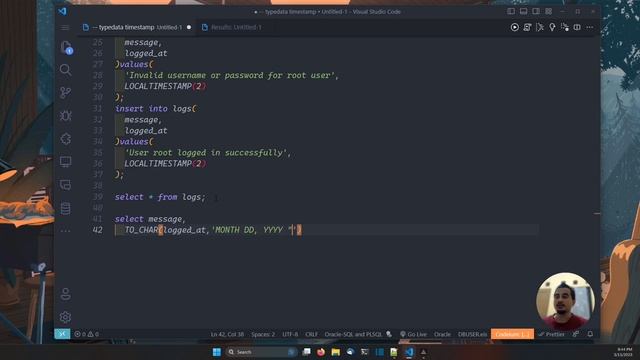Click the text 'select * from logs;'
The image size is (640, 360).
[160, 197]
